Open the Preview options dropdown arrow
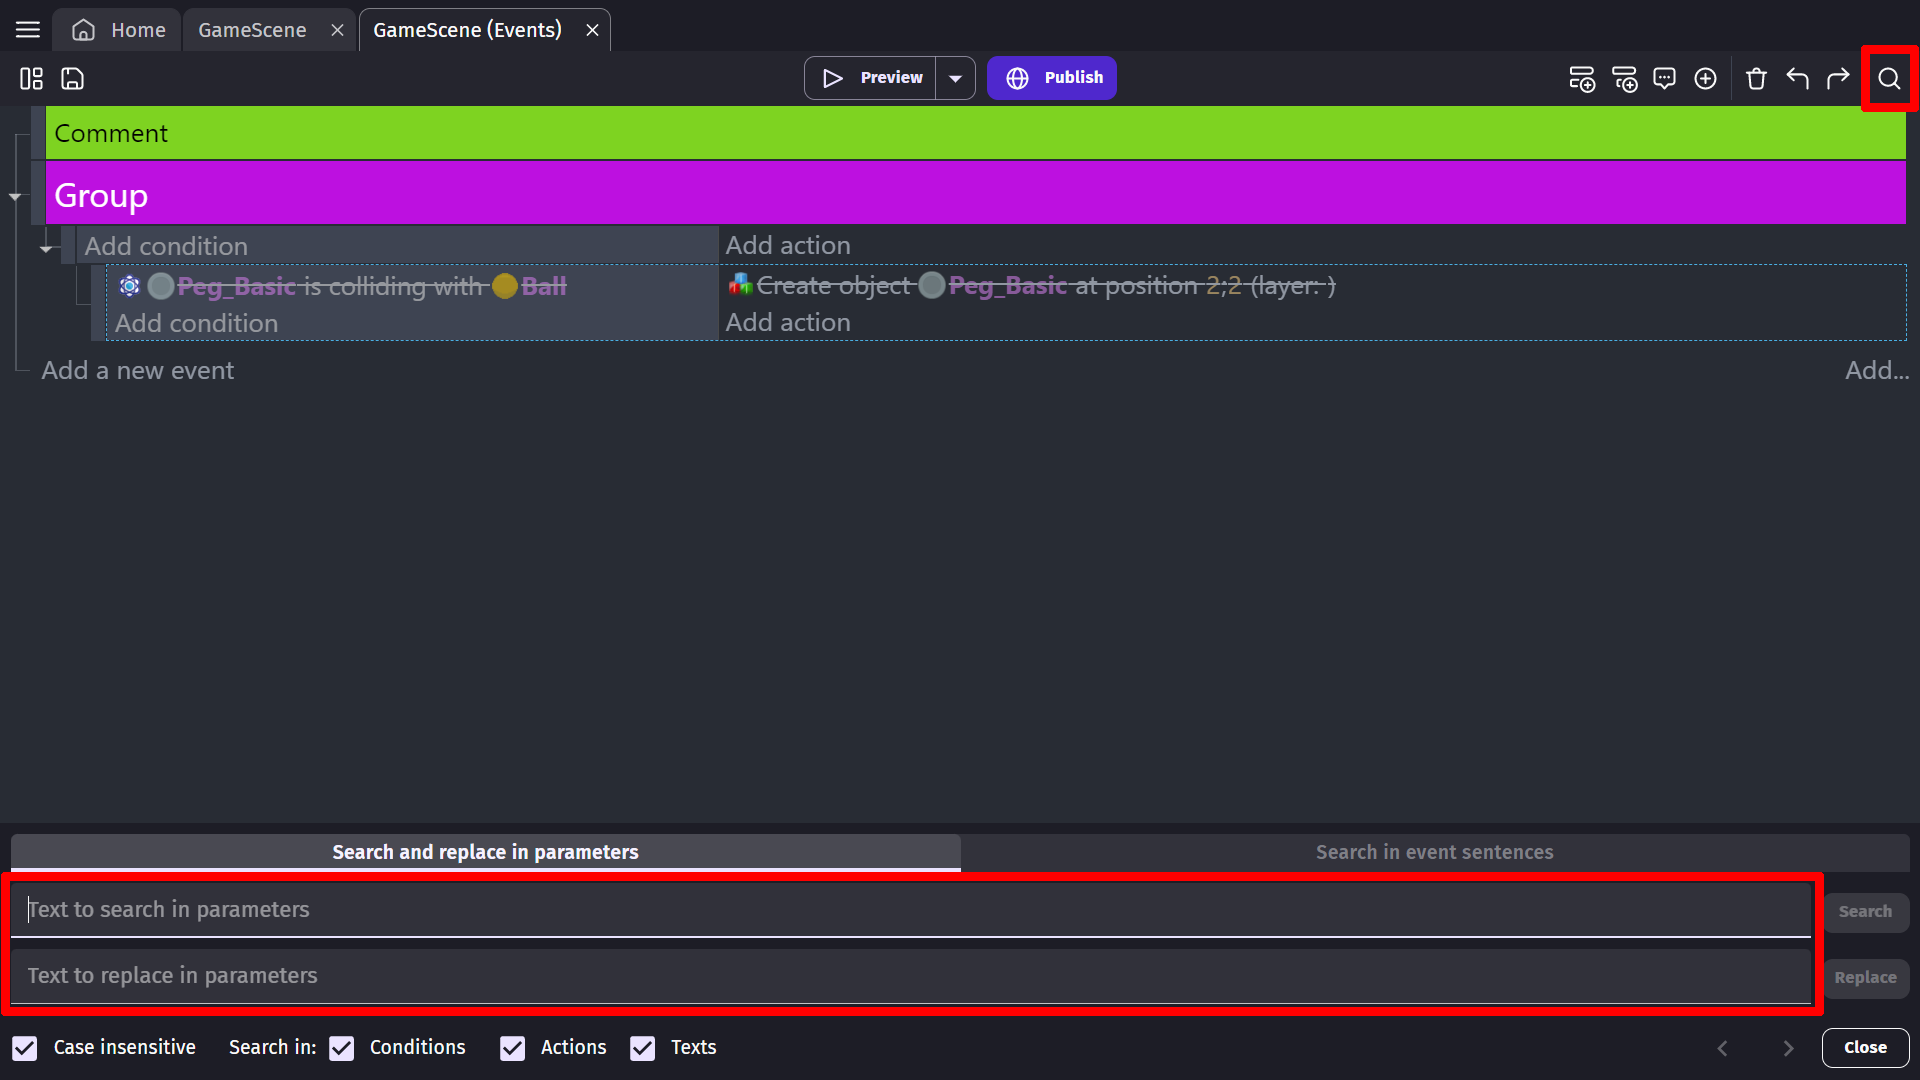1920x1080 pixels. coord(955,78)
